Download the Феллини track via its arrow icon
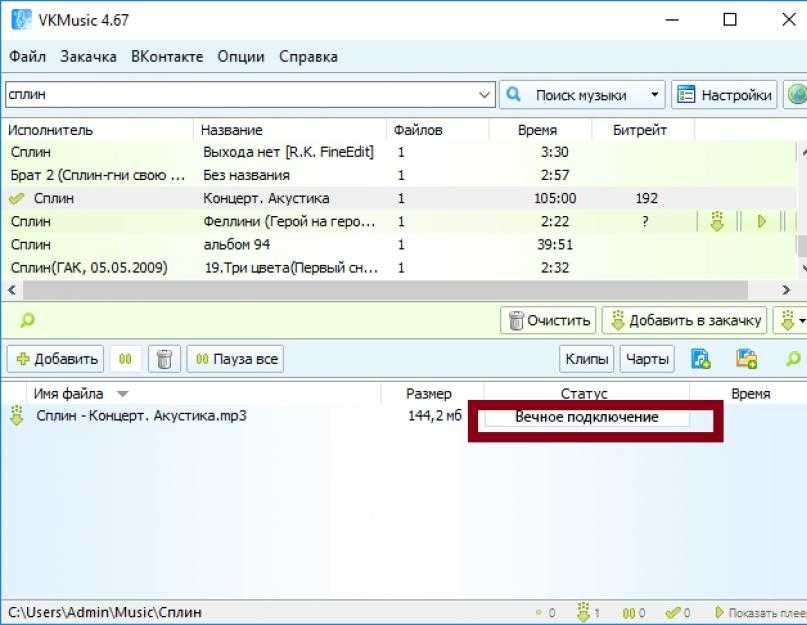The width and height of the screenshot is (807, 625). tap(717, 221)
